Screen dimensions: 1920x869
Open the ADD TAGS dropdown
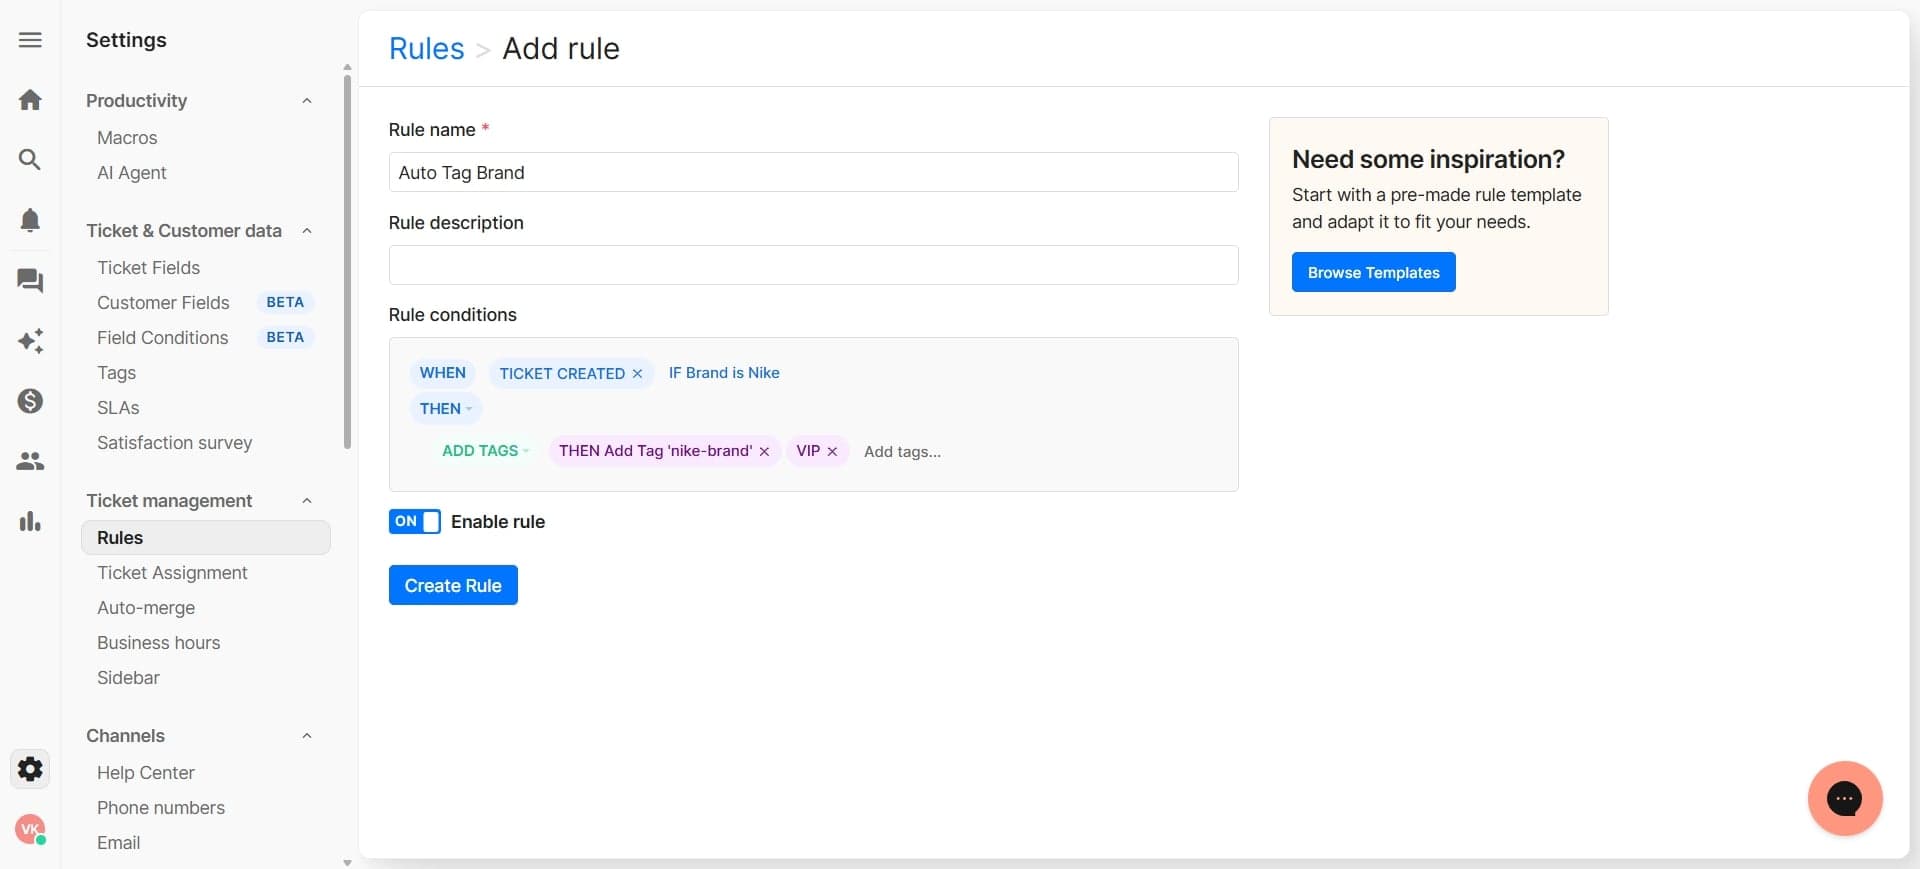click(x=486, y=451)
